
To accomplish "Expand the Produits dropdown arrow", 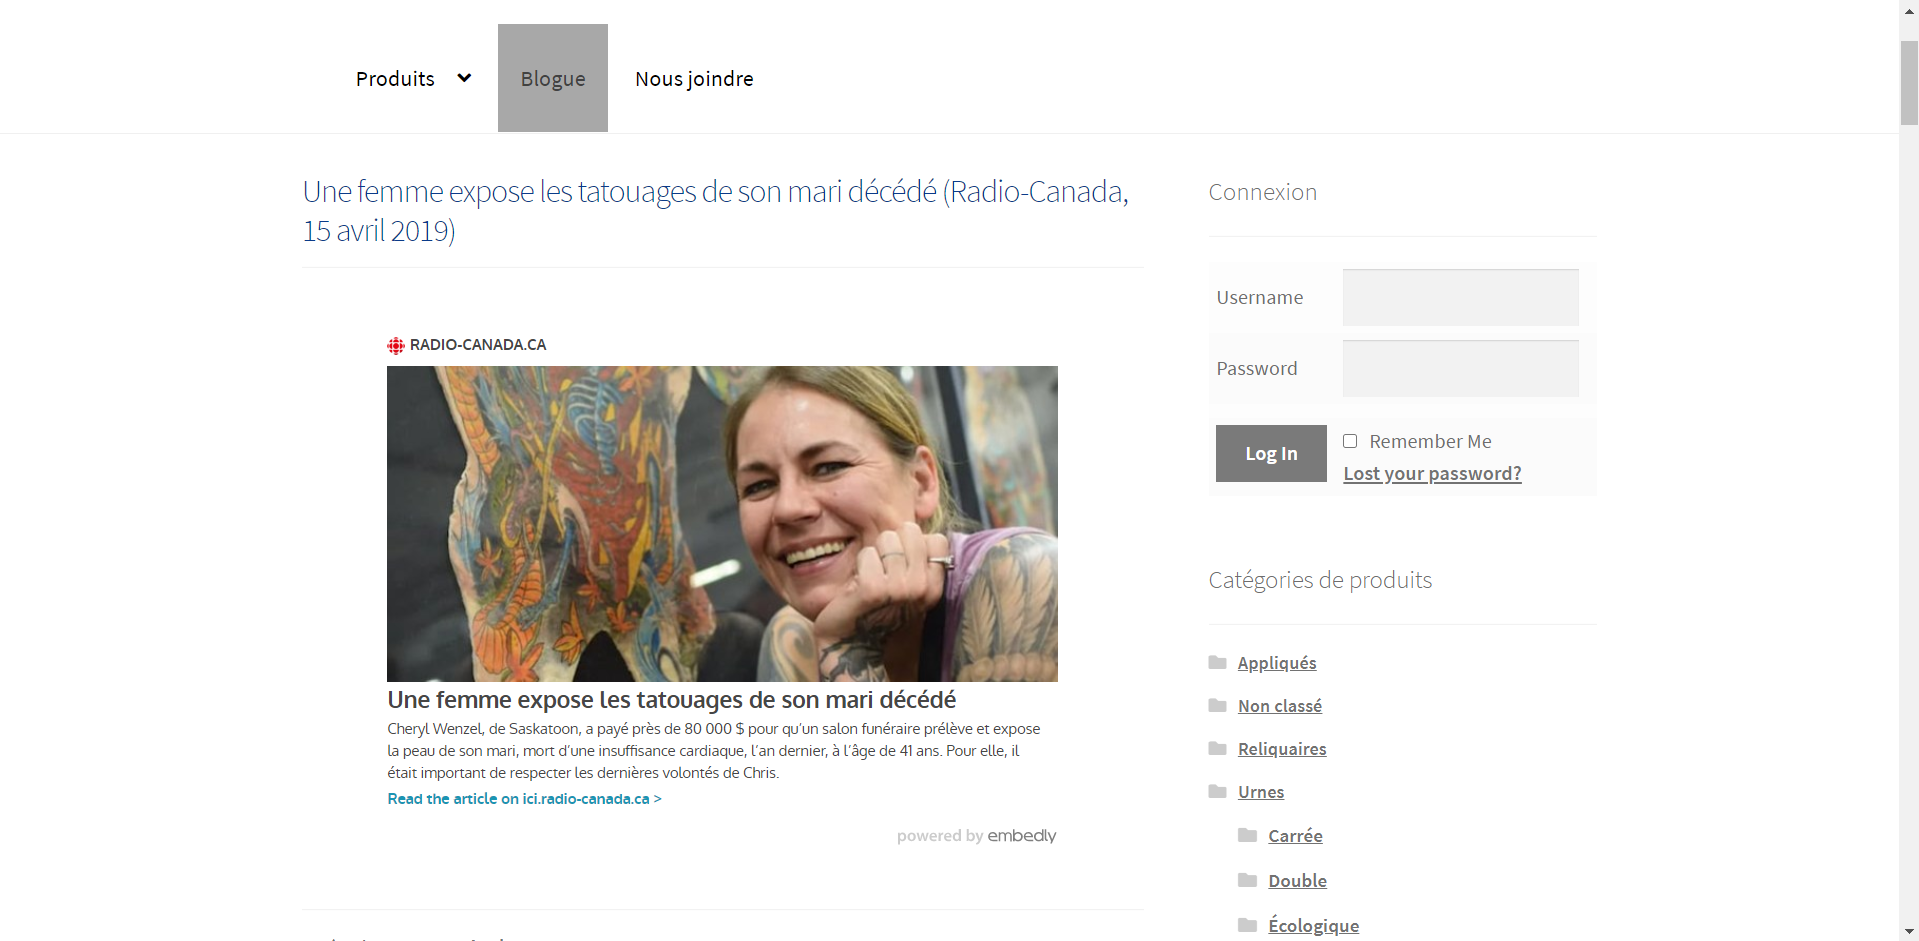I will coord(464,78).
